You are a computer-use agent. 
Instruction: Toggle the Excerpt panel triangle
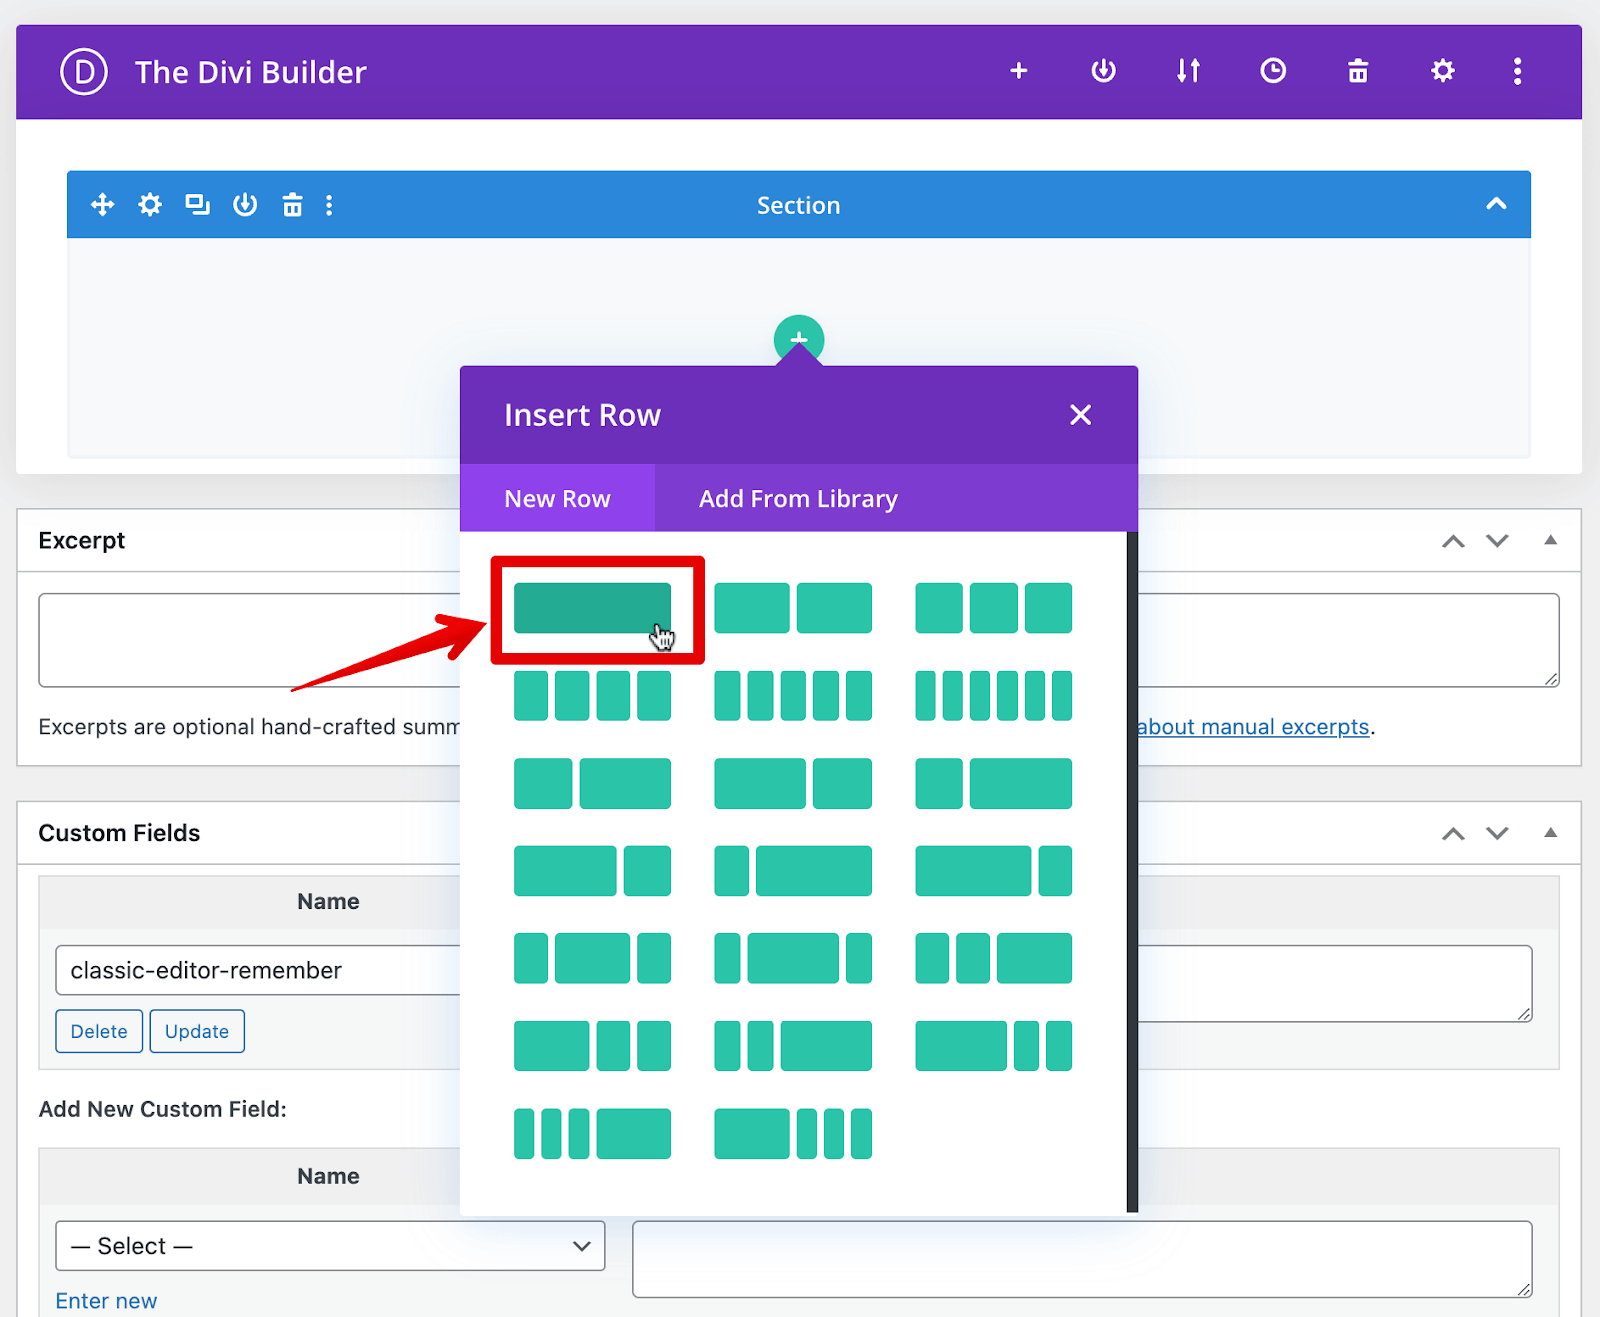[1550, 540]
